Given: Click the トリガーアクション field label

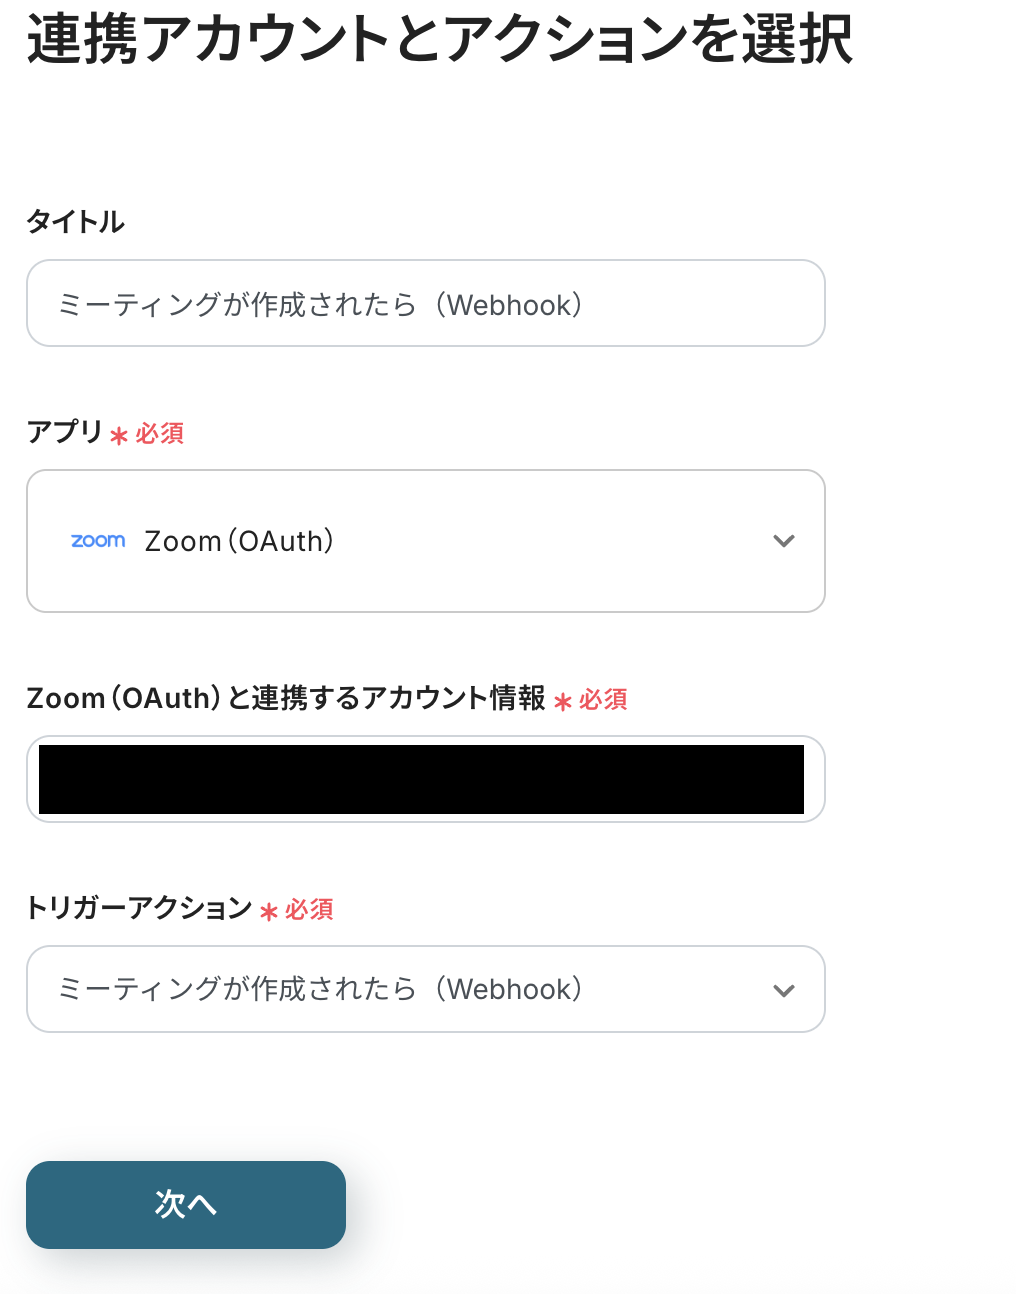Looking at the screenshot, I should click(139, 908).
